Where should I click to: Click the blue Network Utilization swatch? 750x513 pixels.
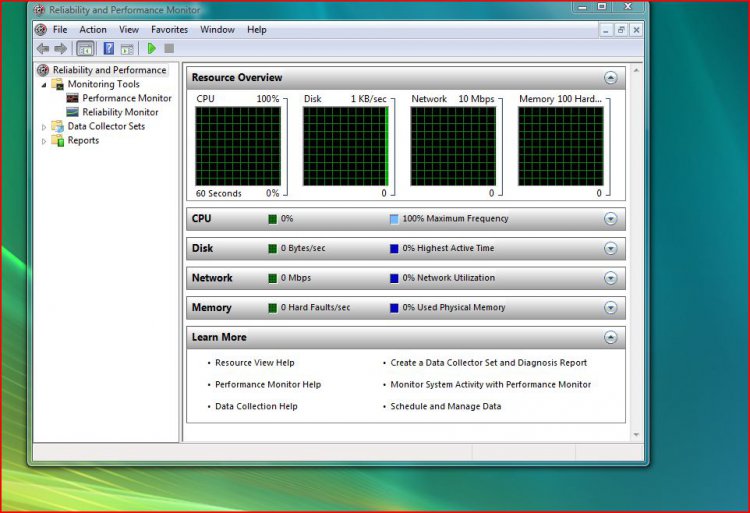click(x=394, y=278)
